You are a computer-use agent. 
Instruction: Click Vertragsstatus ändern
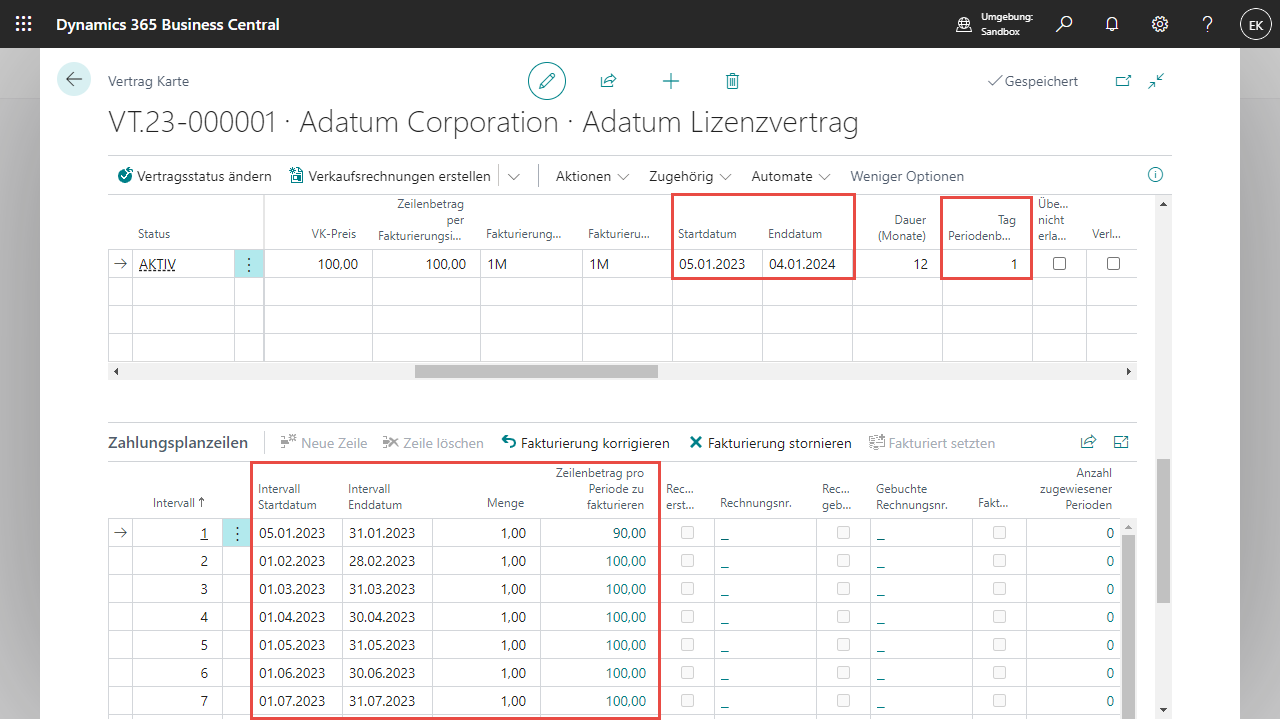pyautogui.click(x=194, y=176)
